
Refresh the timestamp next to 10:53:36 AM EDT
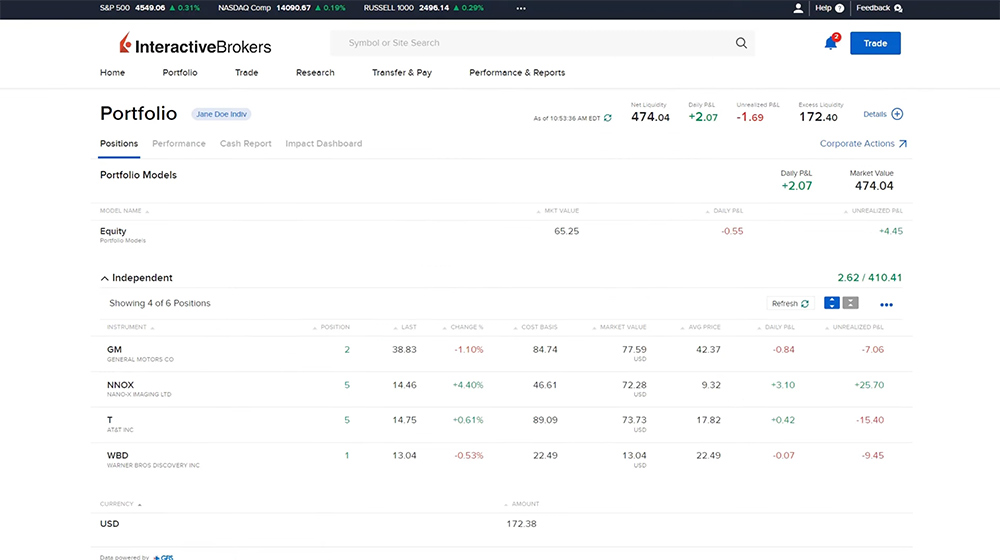pos(607,118)
